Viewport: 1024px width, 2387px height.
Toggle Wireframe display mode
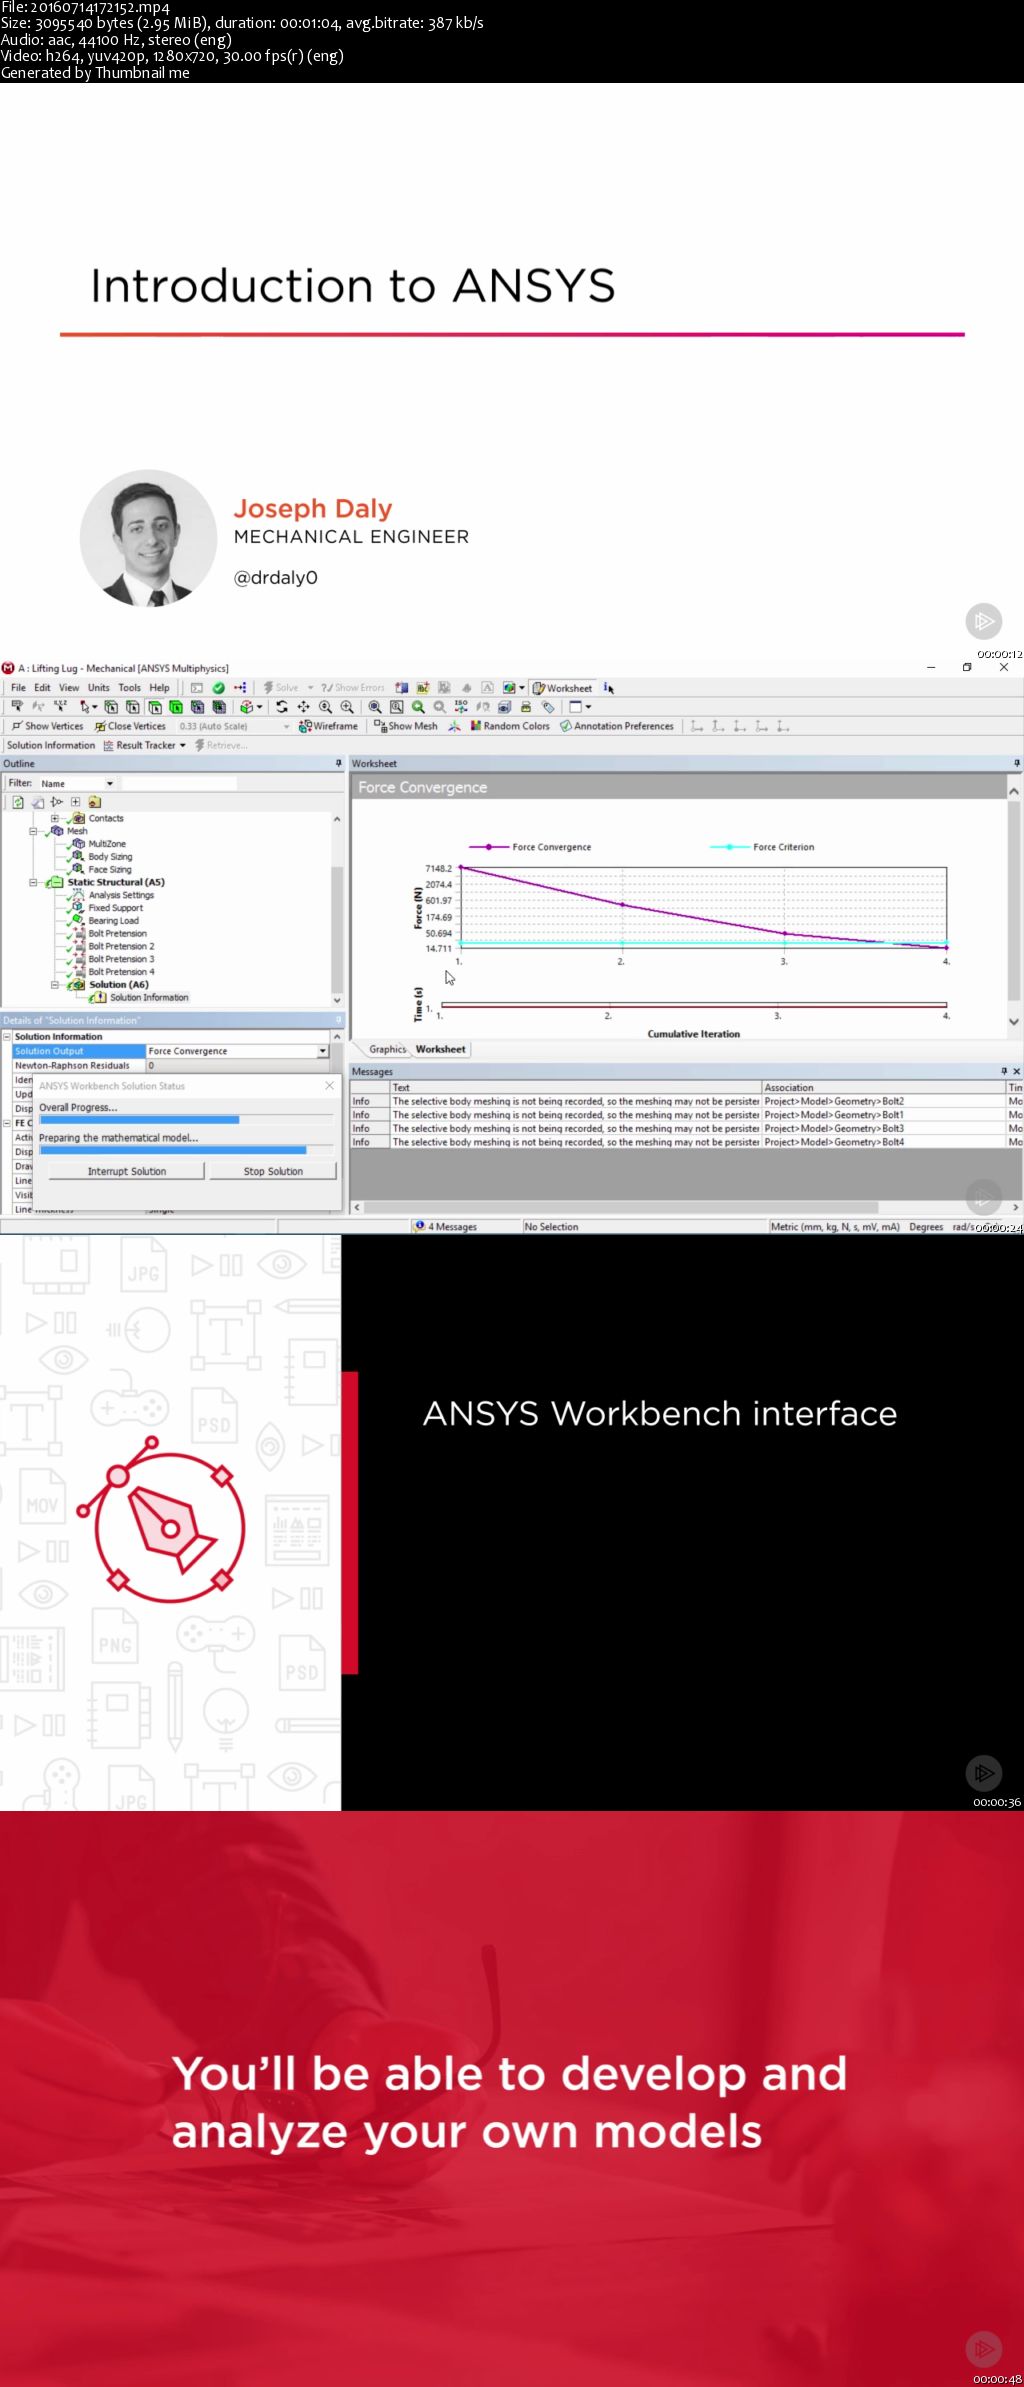pos(328,726)
